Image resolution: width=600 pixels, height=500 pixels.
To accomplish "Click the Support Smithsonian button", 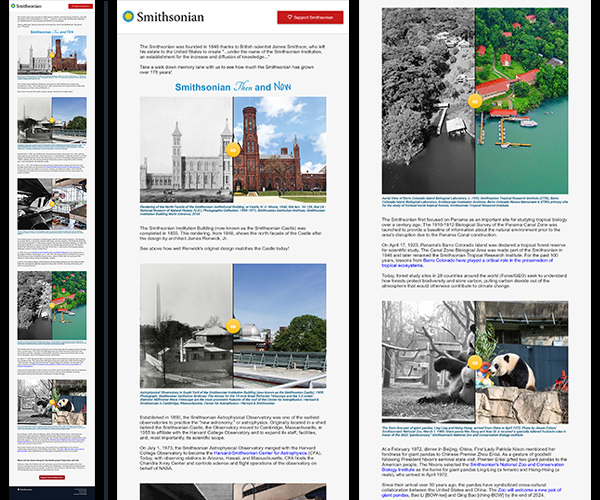I will coord(300,18).
